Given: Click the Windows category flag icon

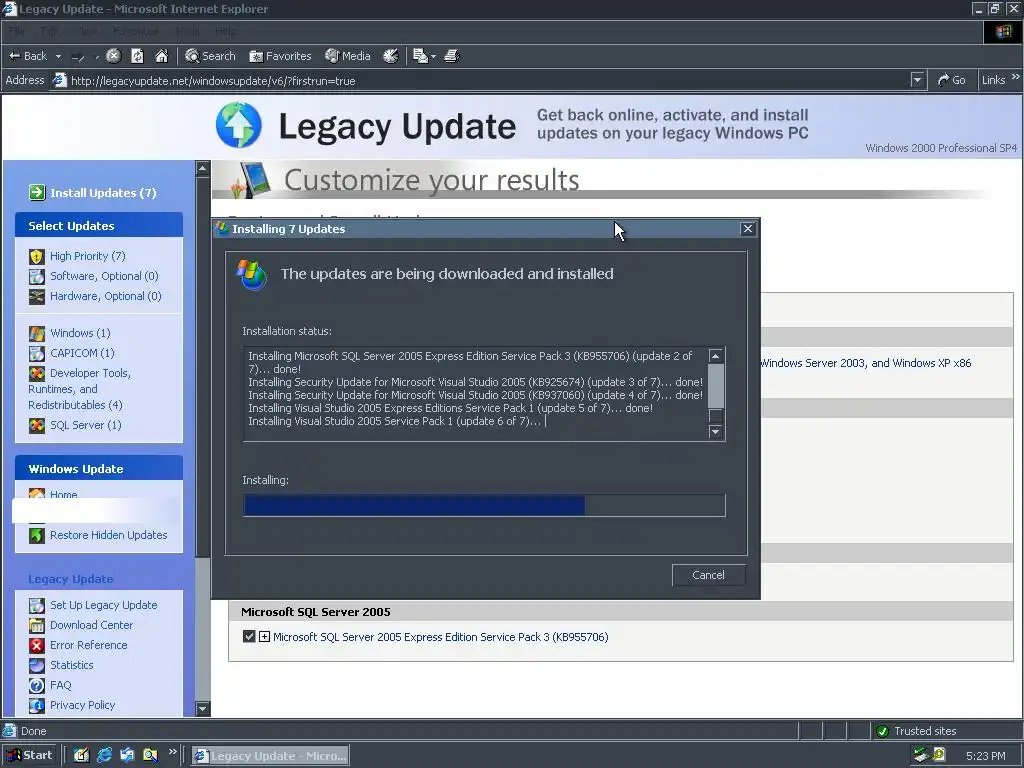Looking at the screenshot, I should click(37, 333).
